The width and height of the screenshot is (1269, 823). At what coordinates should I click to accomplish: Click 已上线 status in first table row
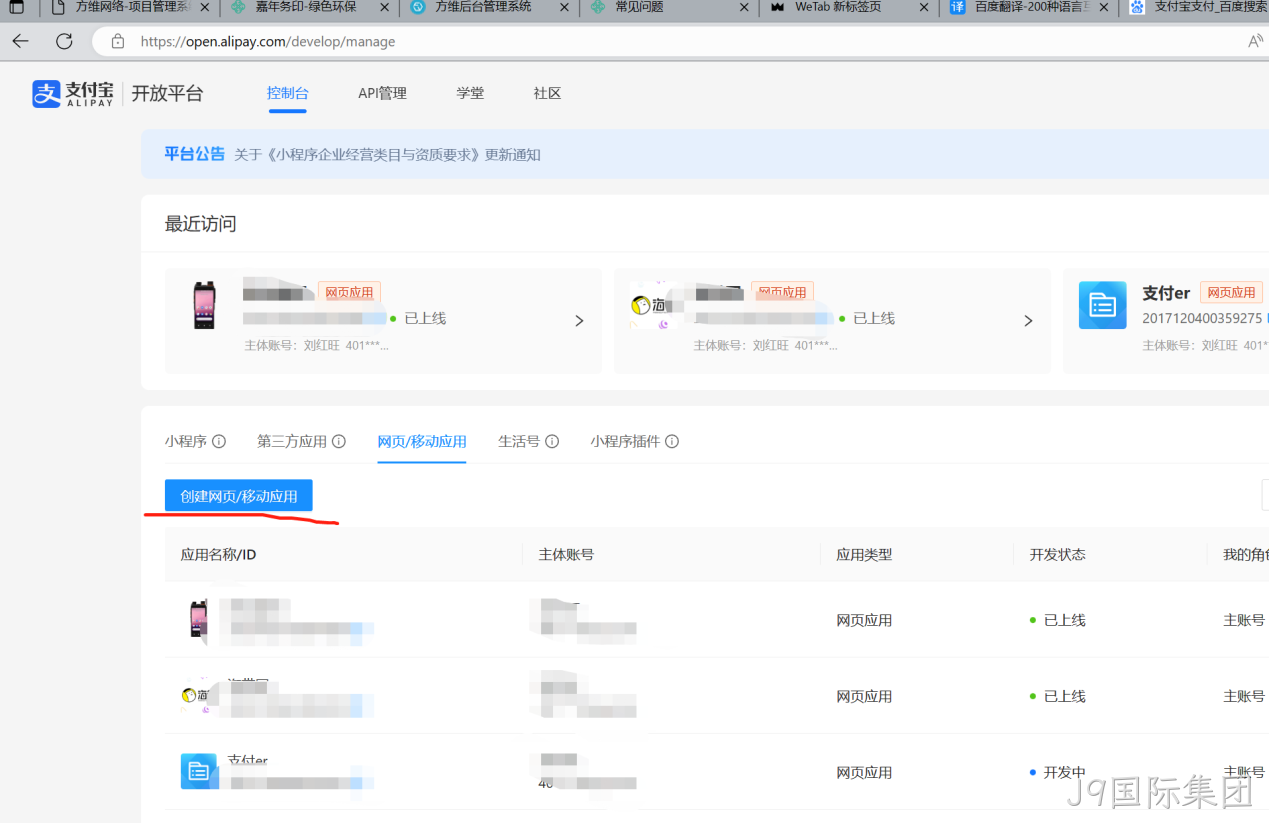tap(1064, 620)
